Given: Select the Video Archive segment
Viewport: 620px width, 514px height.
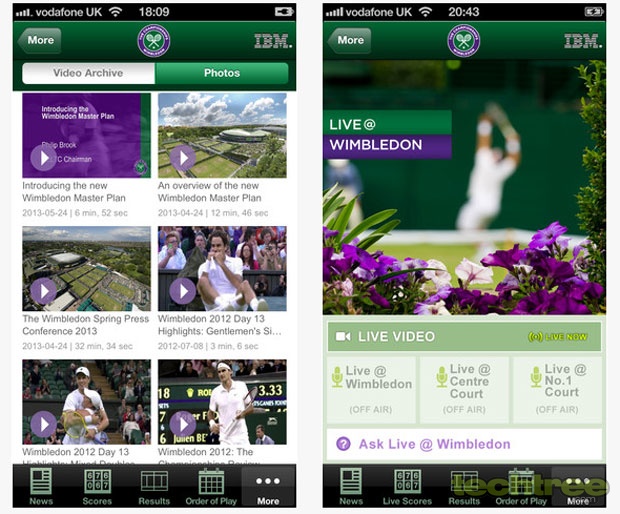Looking at the screenshot, I should click(89, 73).
